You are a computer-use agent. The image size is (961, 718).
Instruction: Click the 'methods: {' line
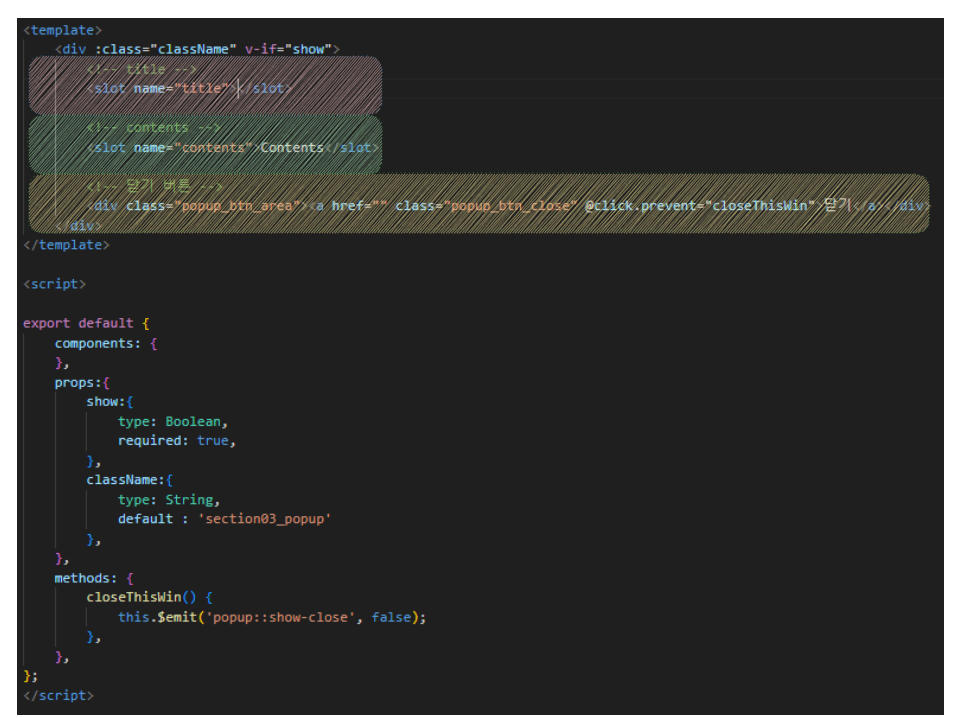point(94,578)
